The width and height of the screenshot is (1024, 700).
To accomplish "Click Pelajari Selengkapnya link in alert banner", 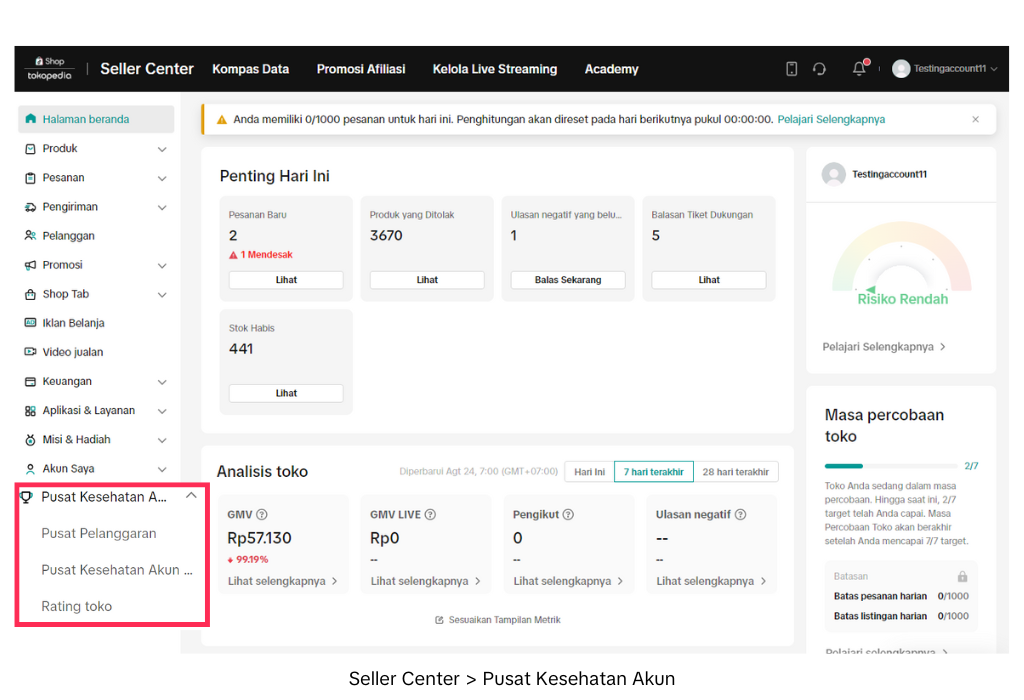I will pos(831,119).
